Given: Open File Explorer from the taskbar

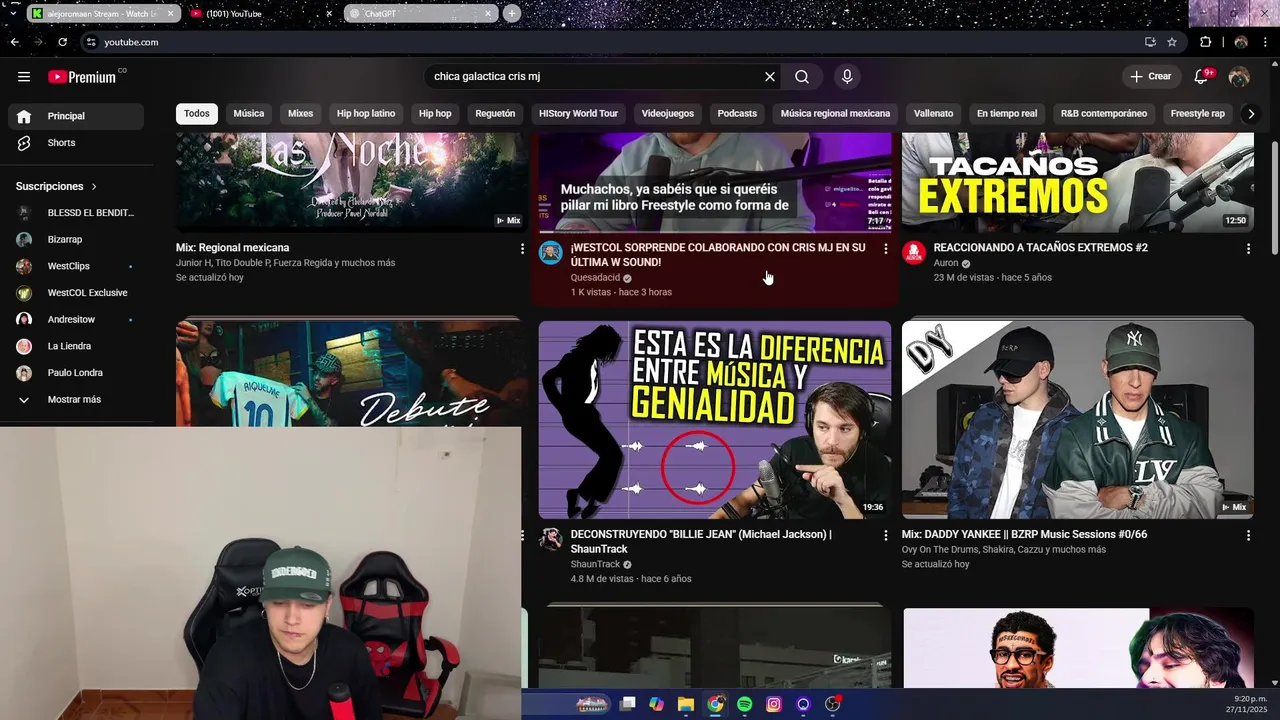Looking at the screenshot, I should coord(685,705).
